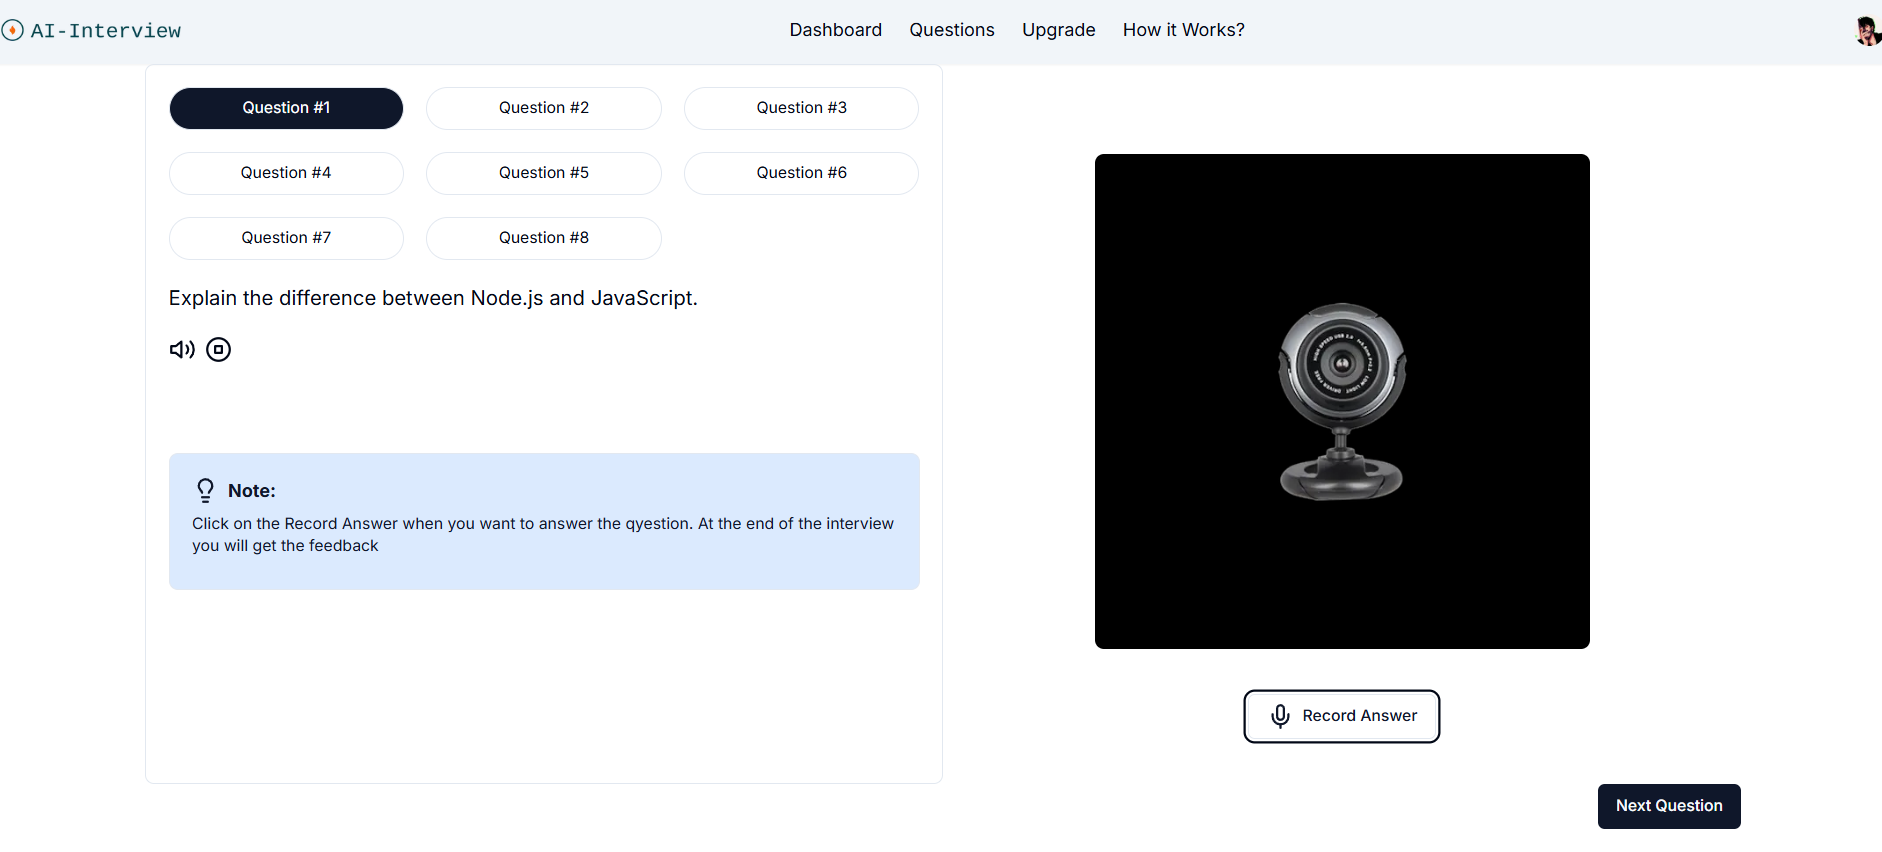Switch to Question #7

[286, 238]
